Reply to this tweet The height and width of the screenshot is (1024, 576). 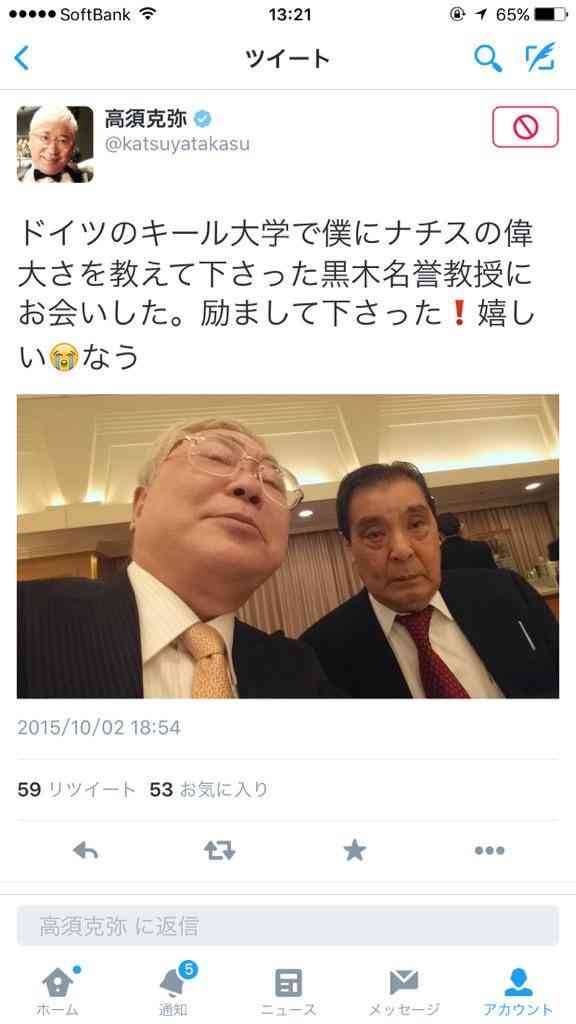click(x=86, y=850)
